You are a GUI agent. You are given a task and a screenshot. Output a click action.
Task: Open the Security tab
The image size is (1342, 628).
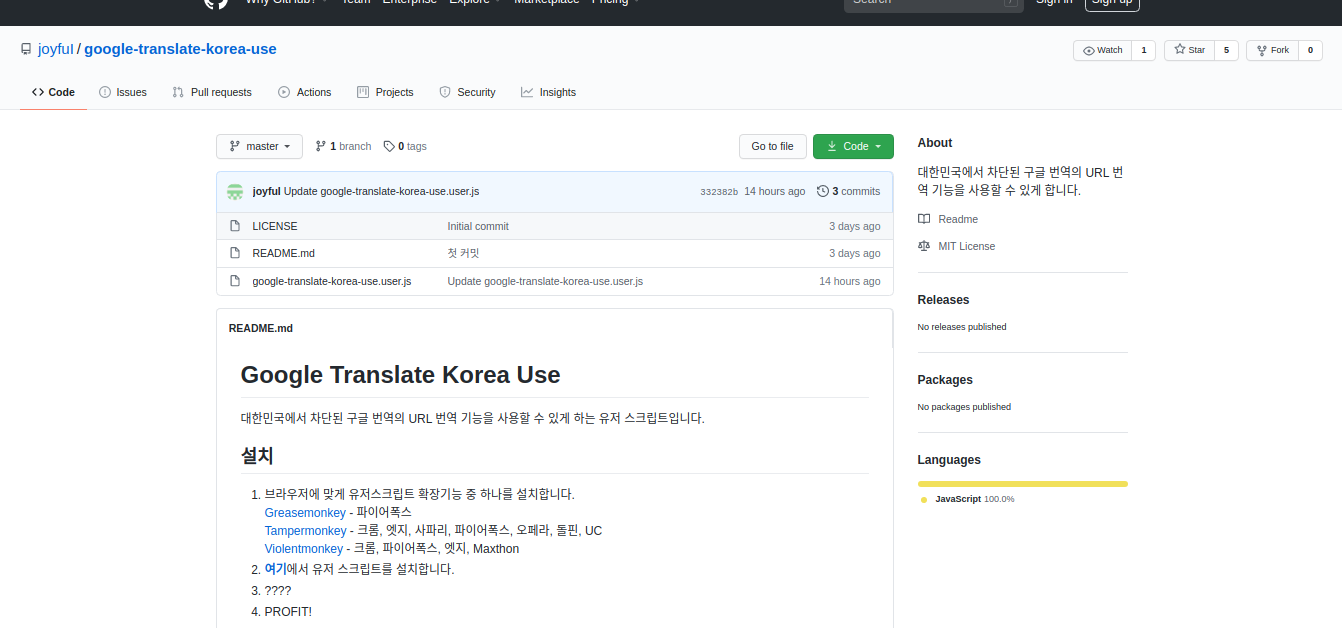[x=467, y=92]
